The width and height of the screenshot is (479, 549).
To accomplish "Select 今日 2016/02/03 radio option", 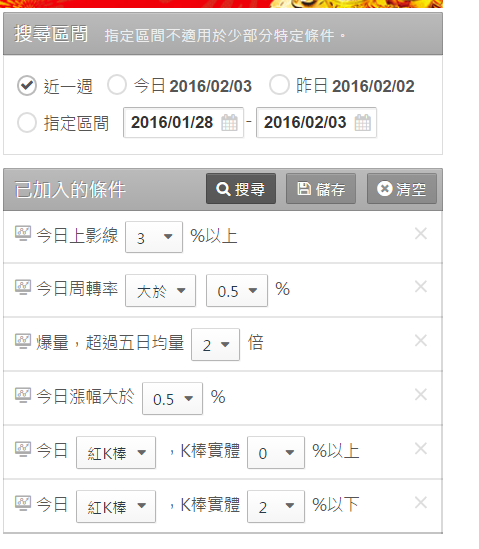I will coord(117,85).
